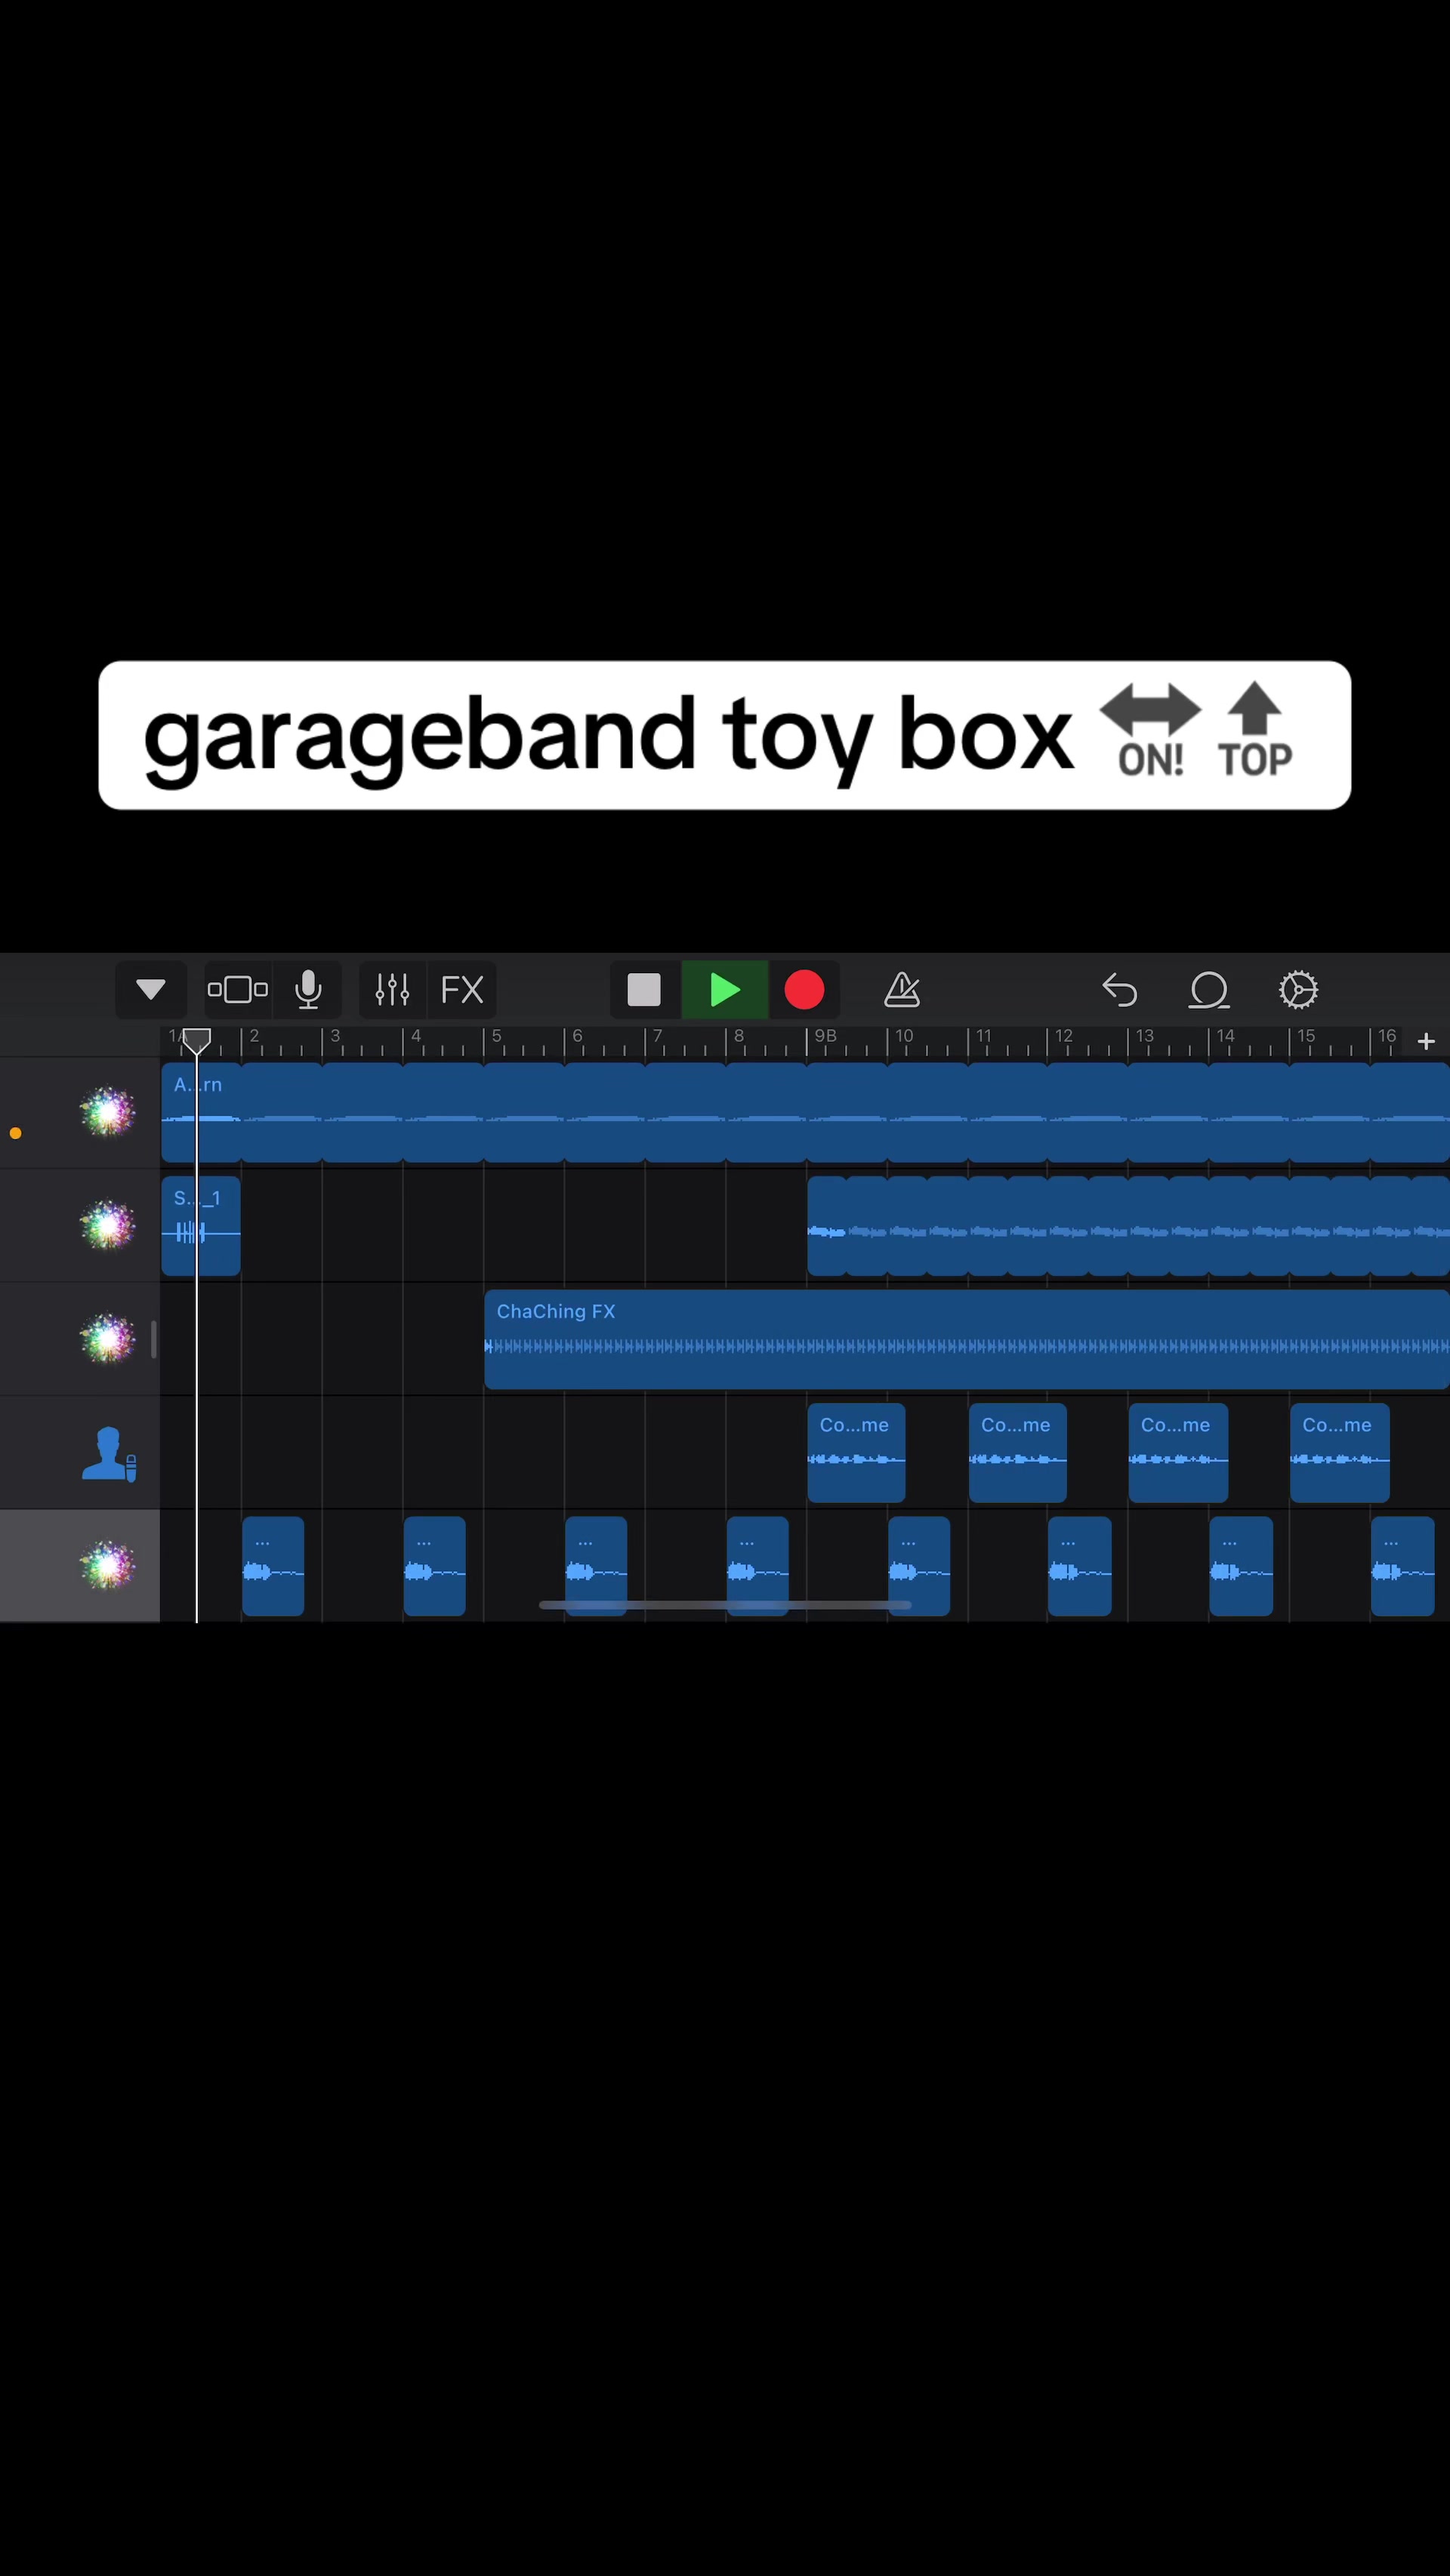Start recording with the red button

point(804,990)
